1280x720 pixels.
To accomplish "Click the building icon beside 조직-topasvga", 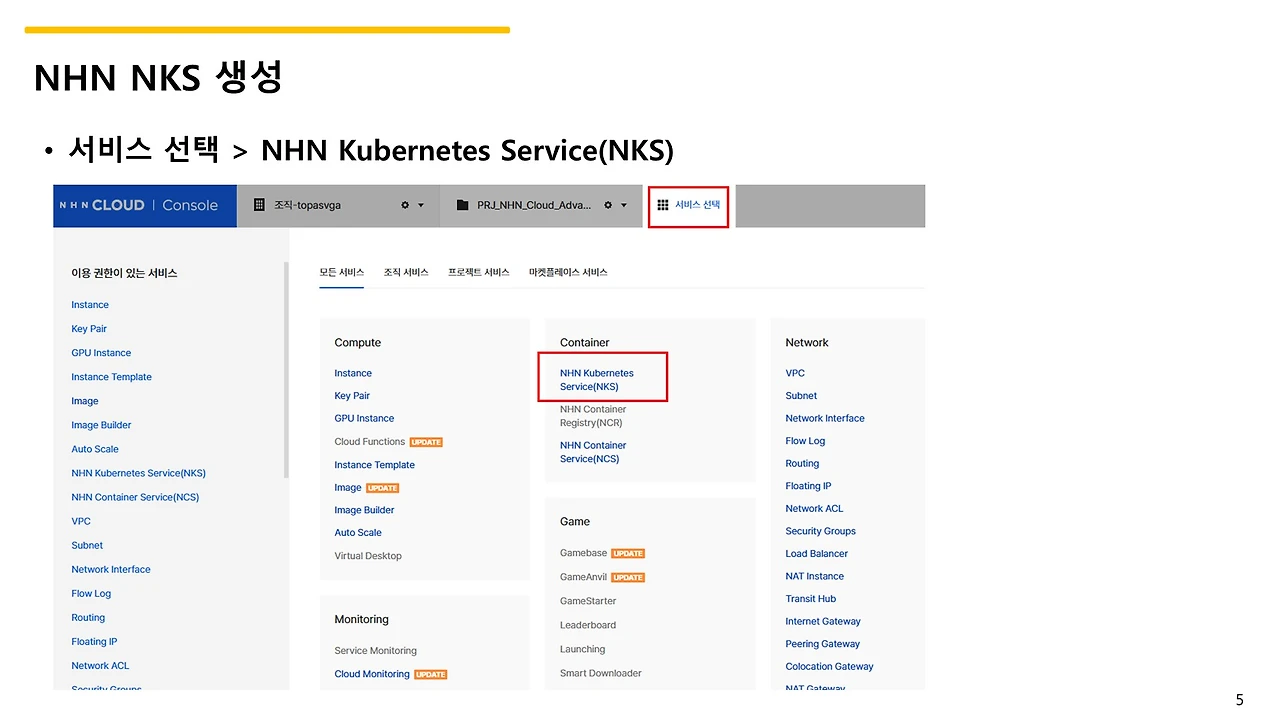I will point(259,205).
